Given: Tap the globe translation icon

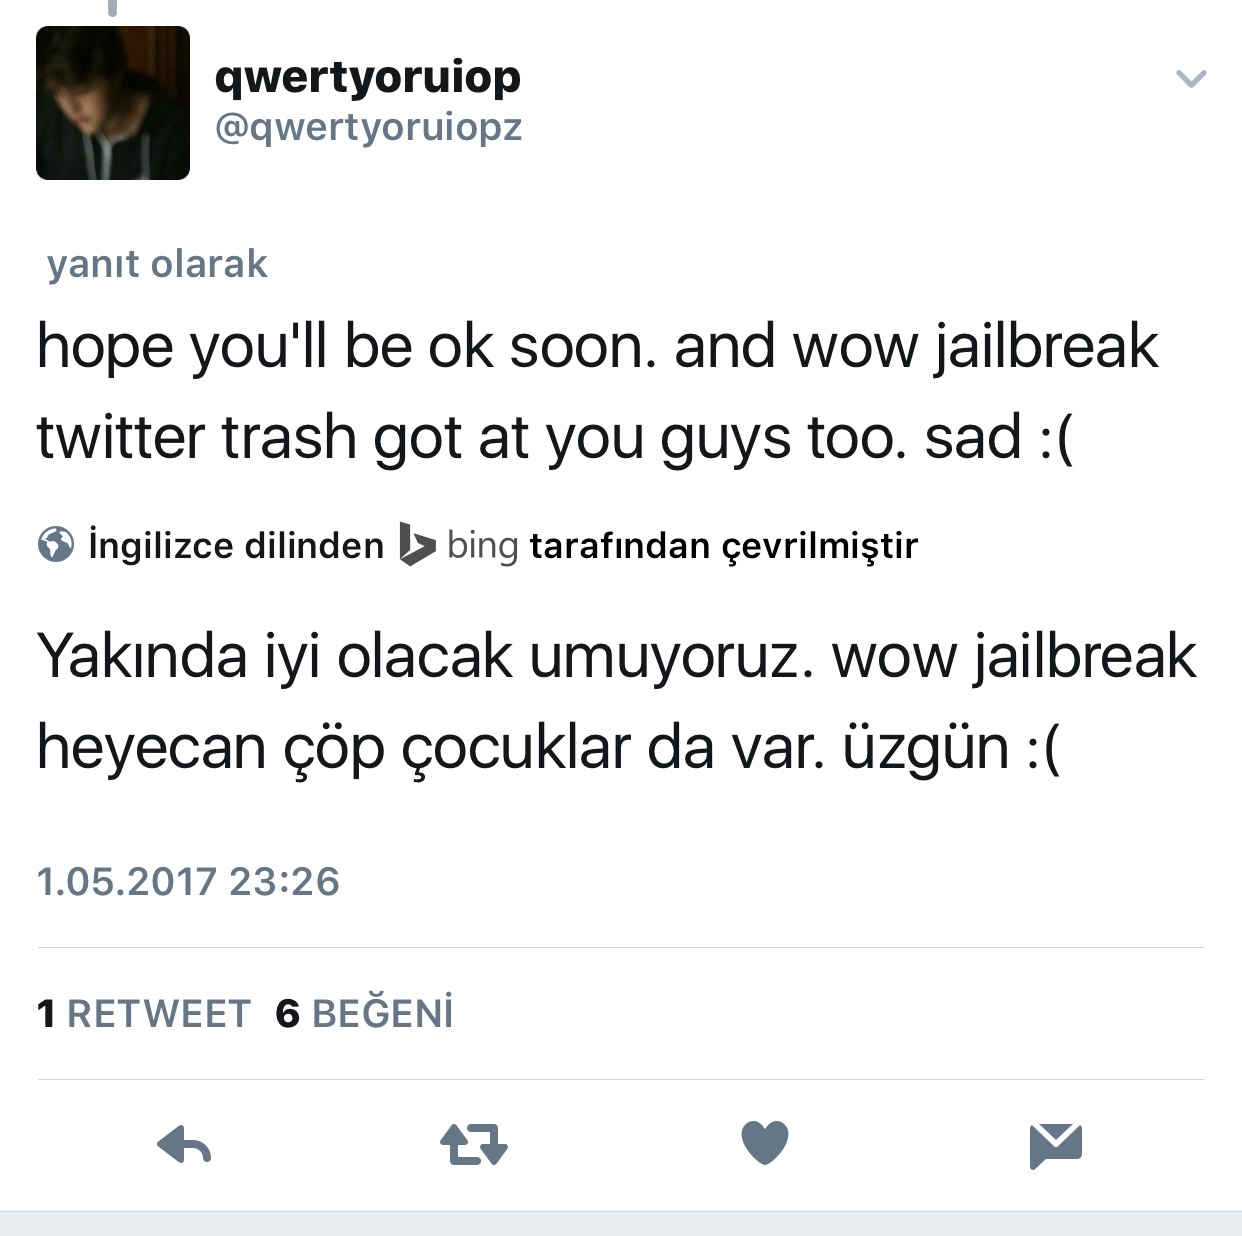Looking at the screenshot, I should [x=56, y=545].
